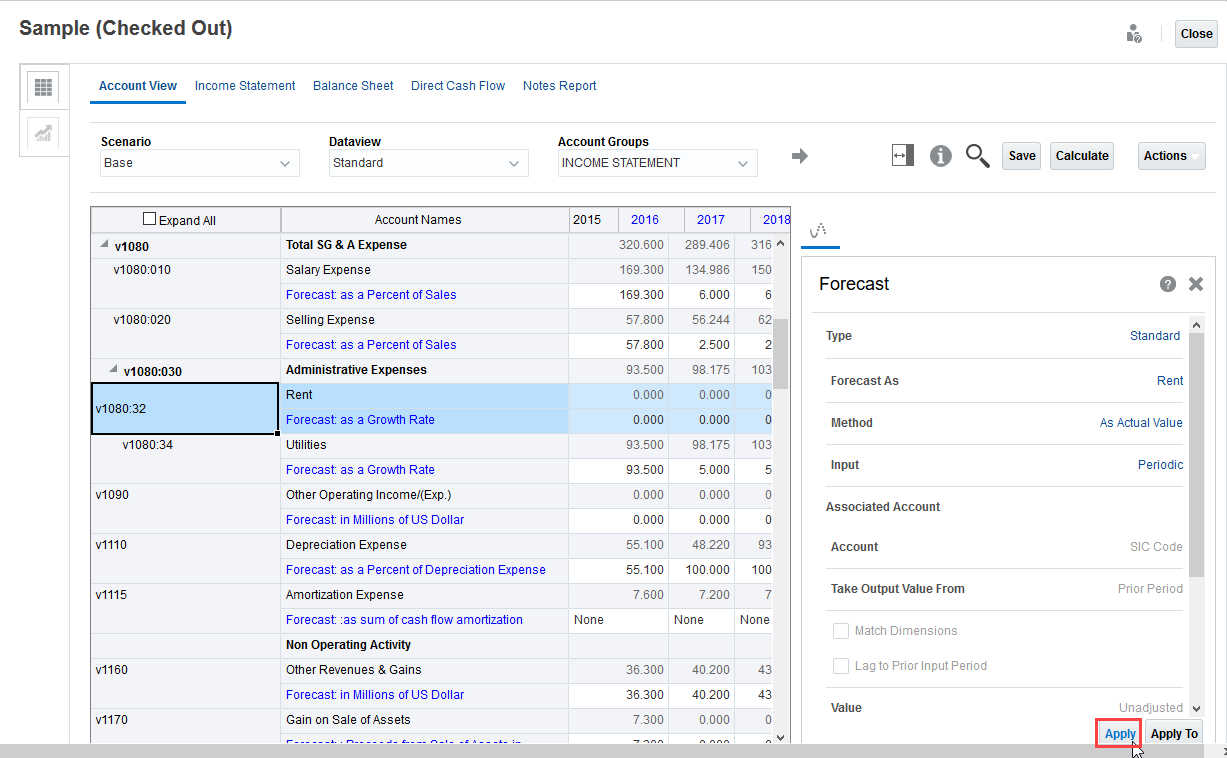Screen dimensions: 1227x758
Task: Open the Scenario dropdown
Action: (200, 163)
